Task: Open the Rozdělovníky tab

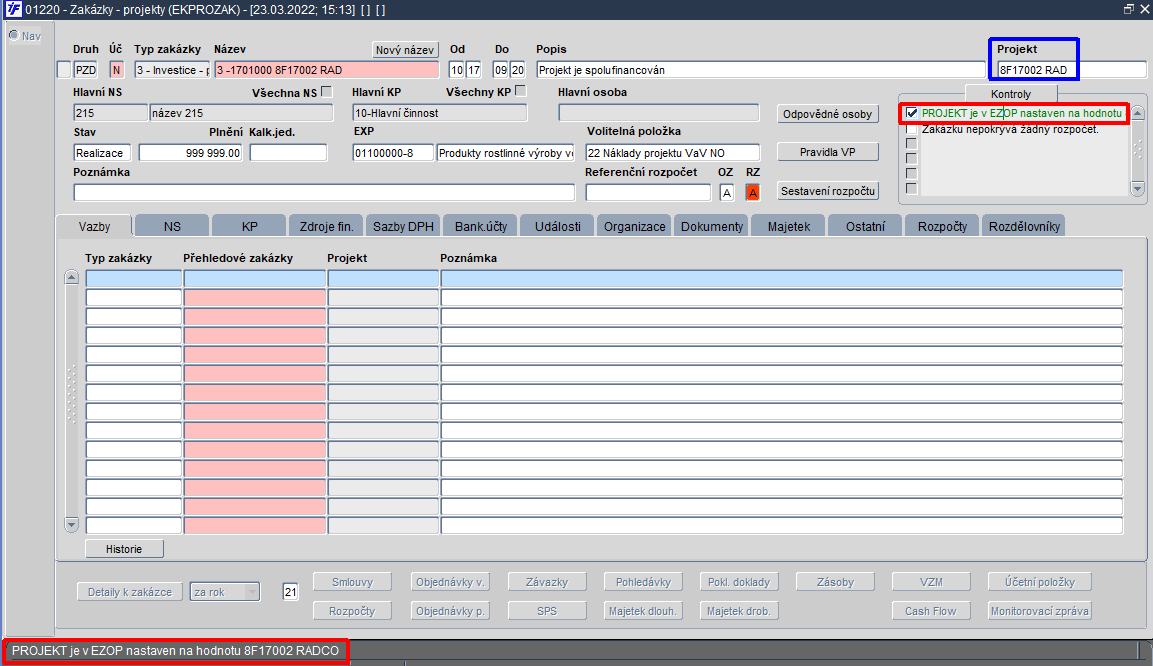Action: tap(1024, 226)
